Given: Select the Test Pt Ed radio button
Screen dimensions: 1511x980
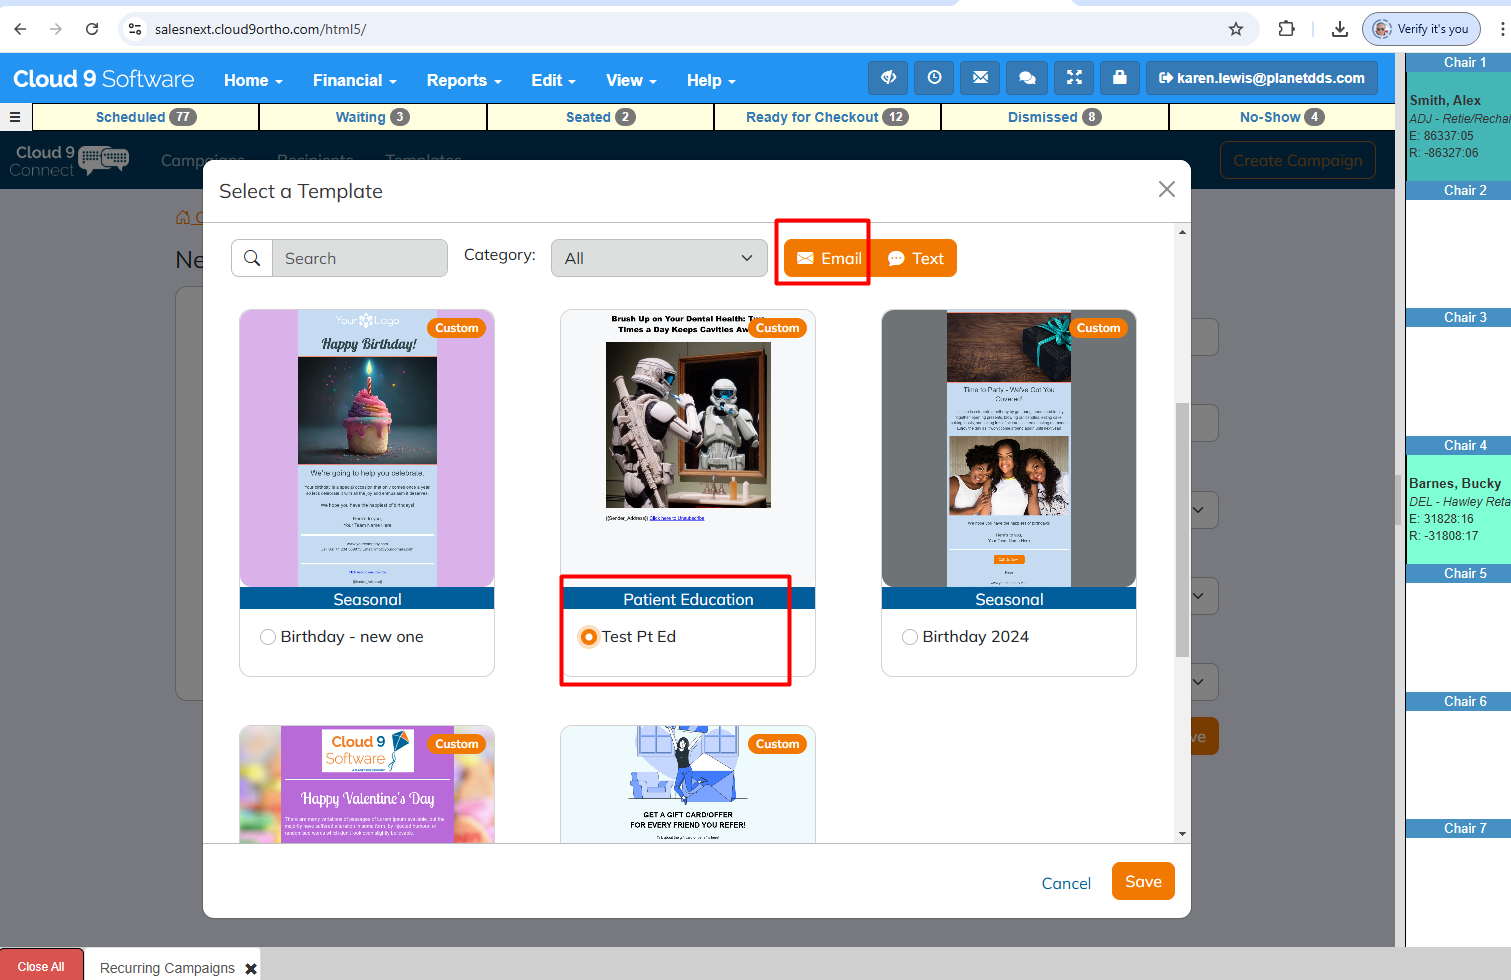Looking at the screenshot, I should [x=590, y=637].
